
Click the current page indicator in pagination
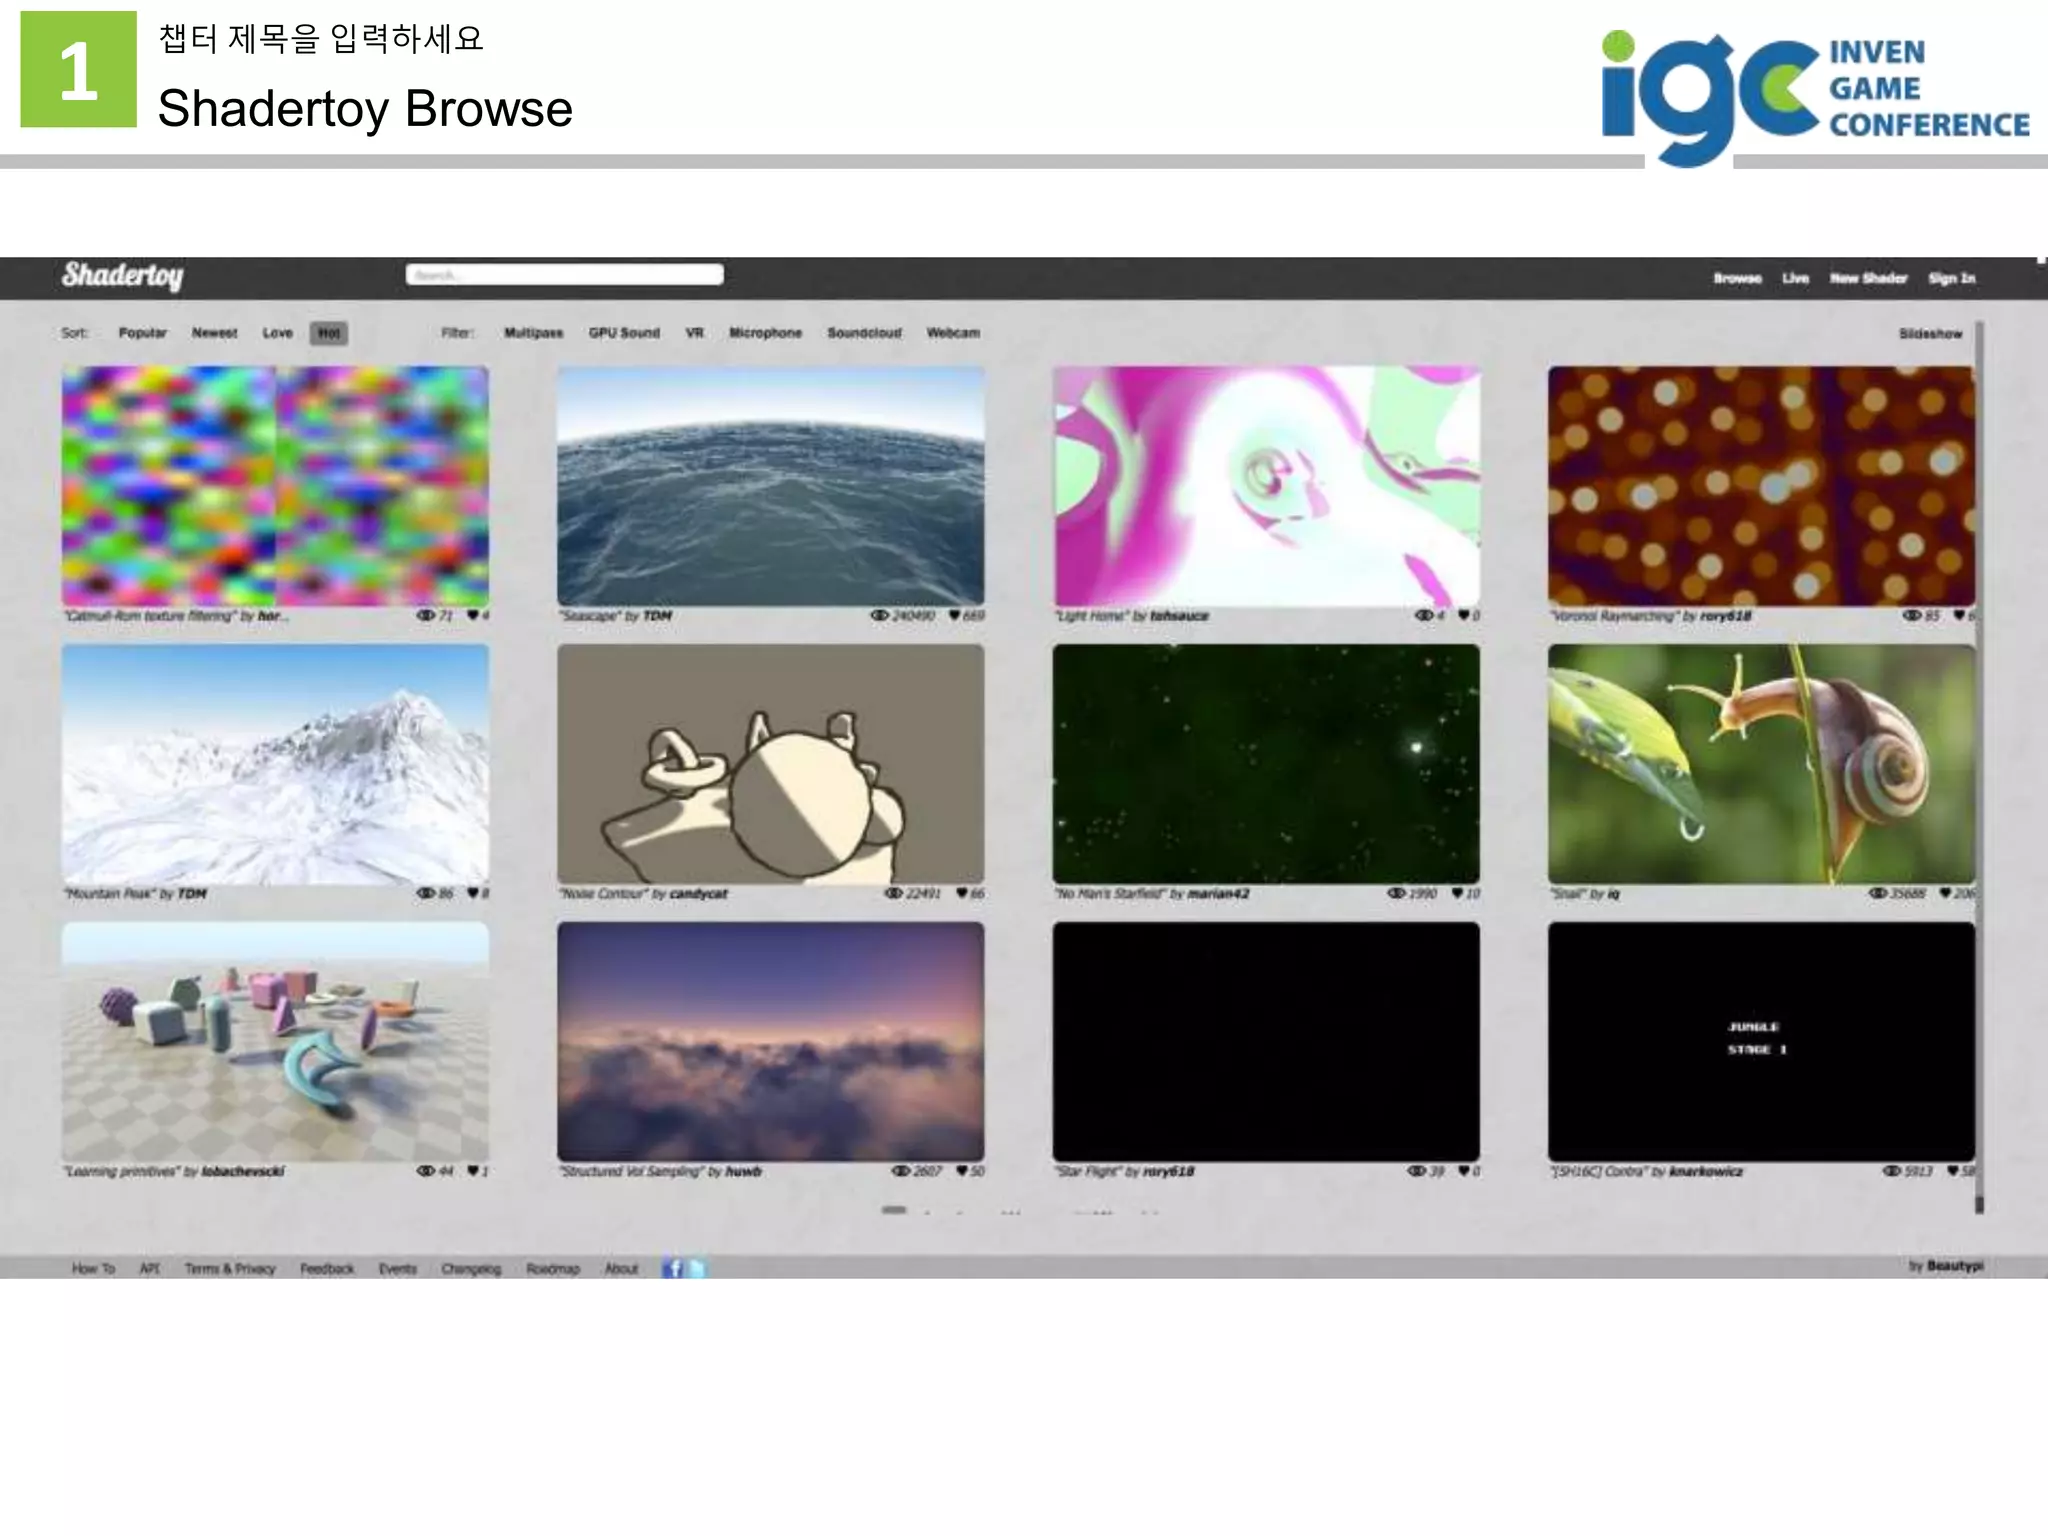pos(894,1210)
